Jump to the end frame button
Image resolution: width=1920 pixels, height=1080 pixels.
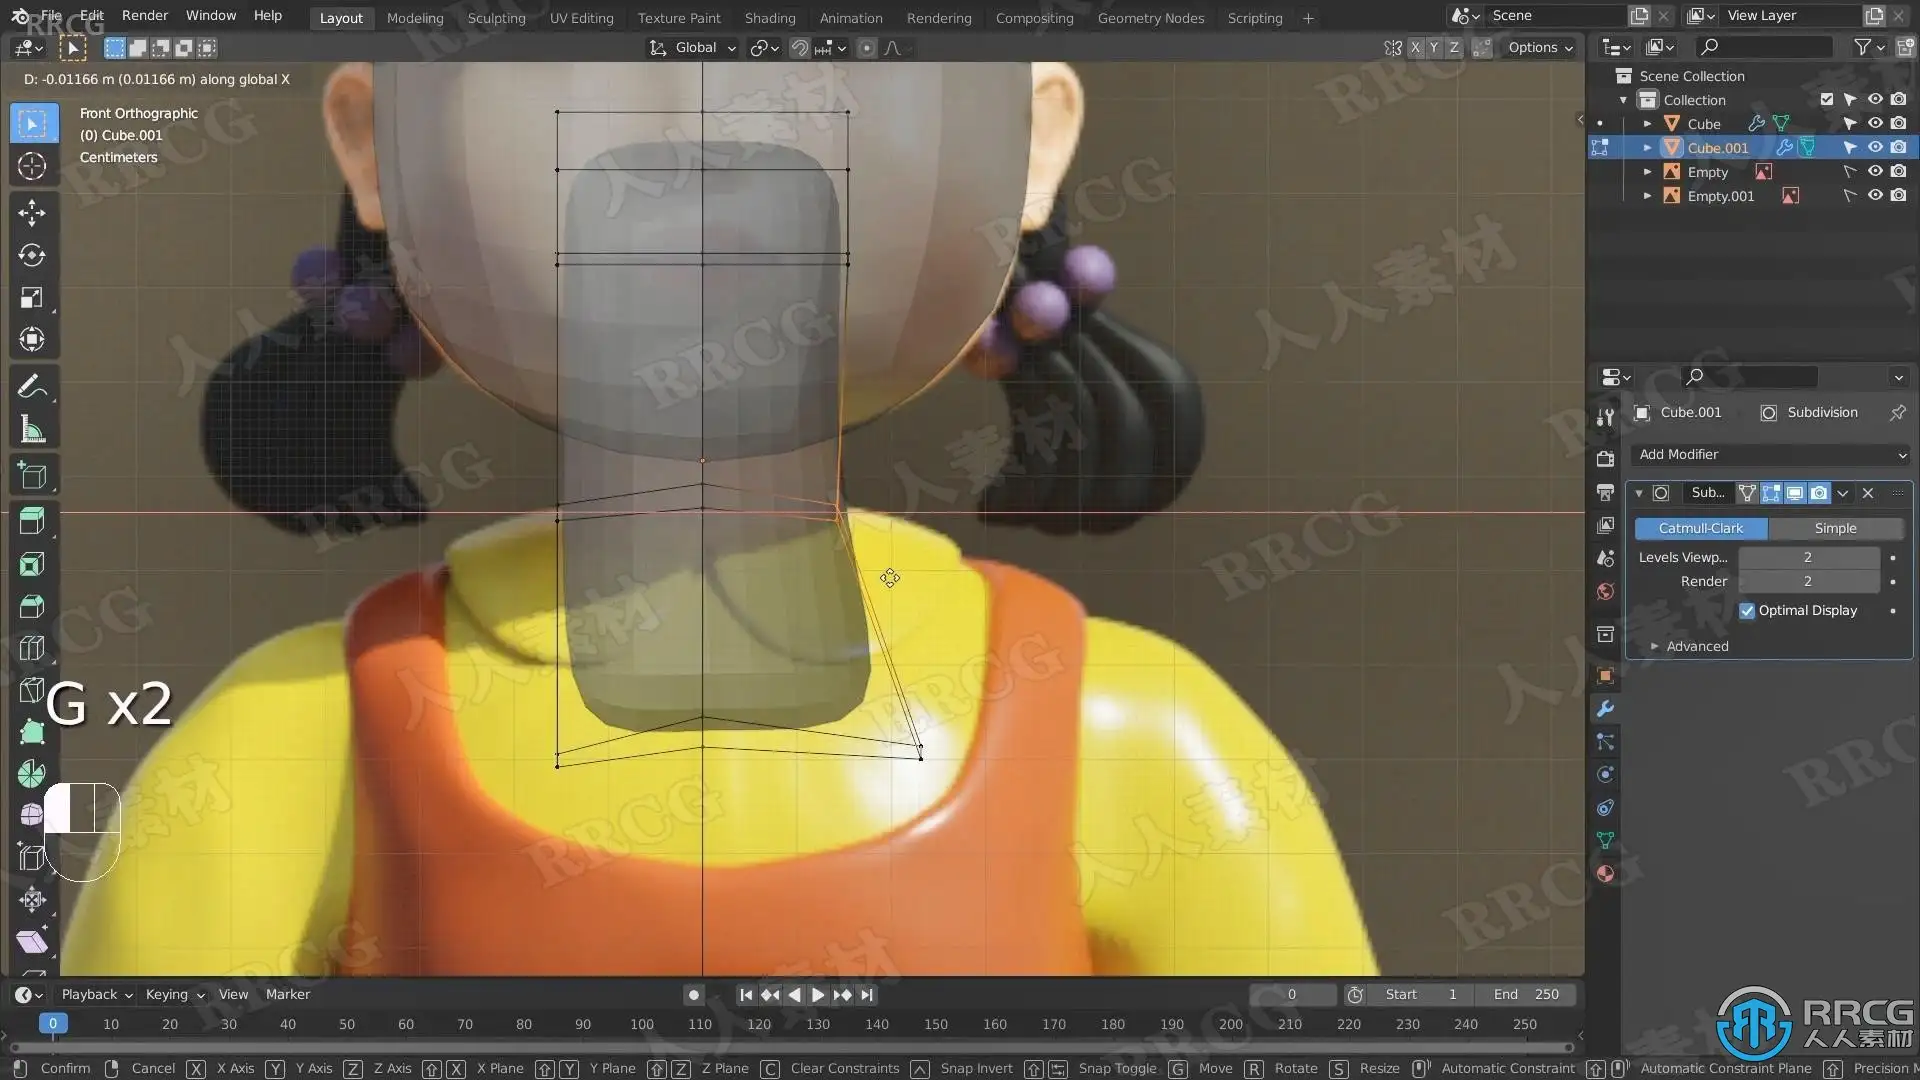867,995
